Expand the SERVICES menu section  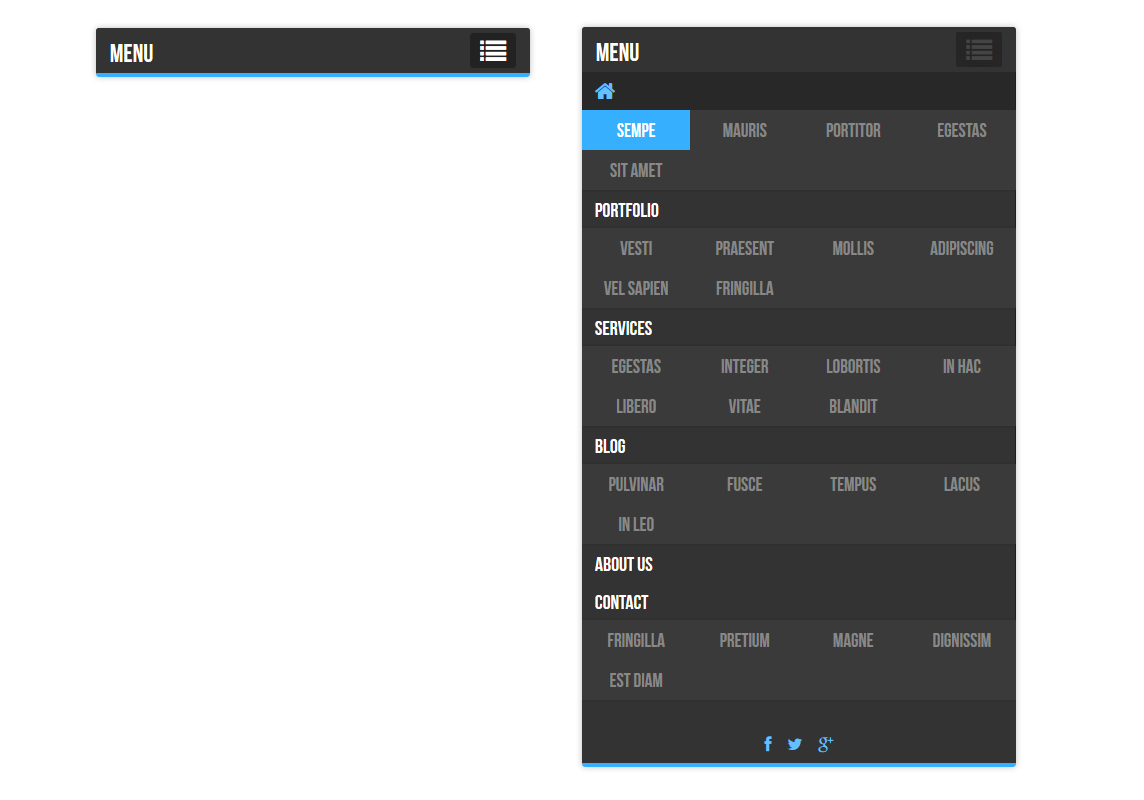[x=623, y=328]
